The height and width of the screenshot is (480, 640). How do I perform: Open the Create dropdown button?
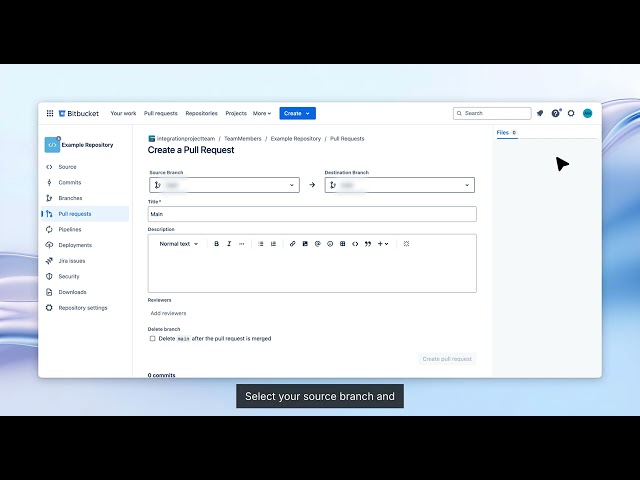tap(298, 113)
